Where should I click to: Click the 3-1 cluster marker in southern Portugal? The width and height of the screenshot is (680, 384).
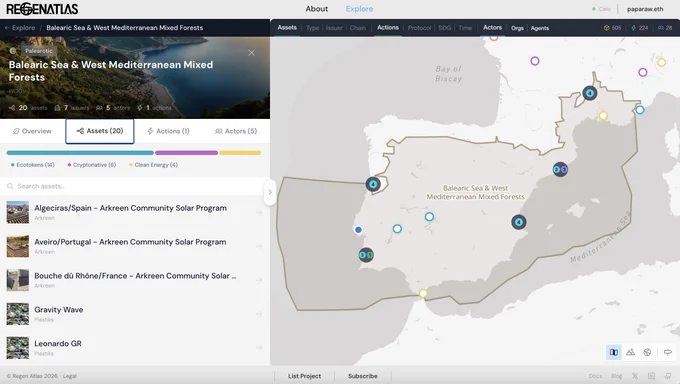tap(366, 255)
